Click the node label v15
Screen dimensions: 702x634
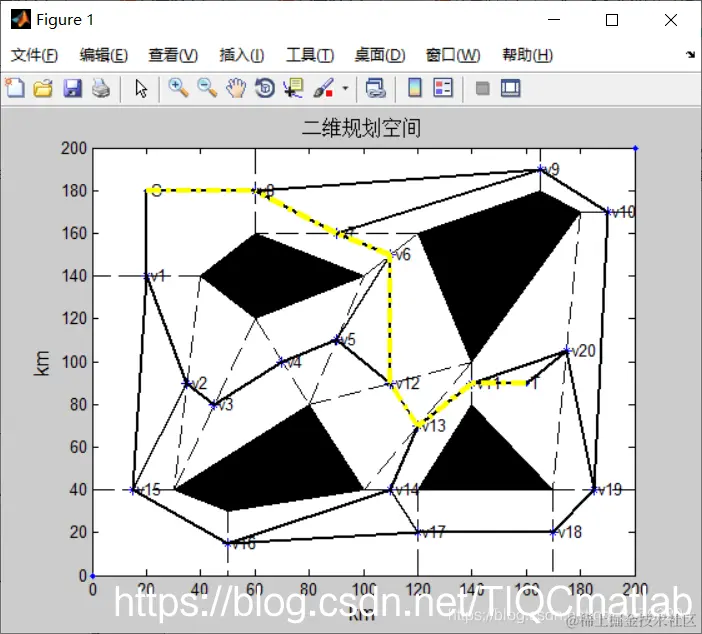pyautogui.click(x=148, y=490)
